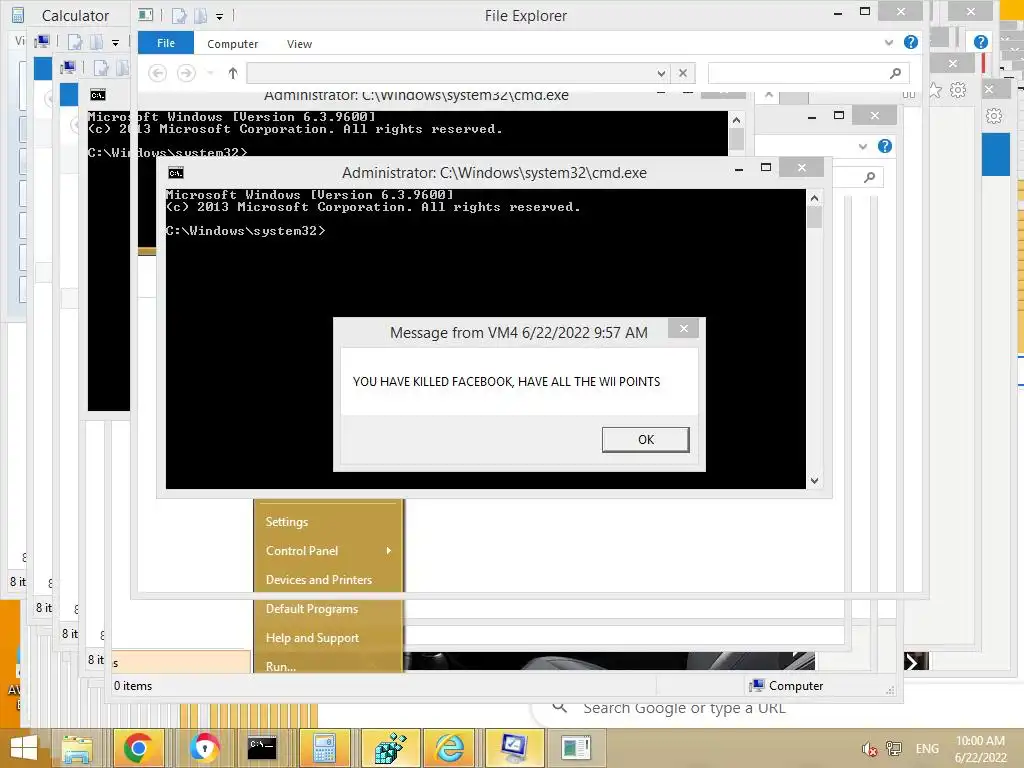The width and height of the screenshot is (1024, 768).
Task: Open the File tab in File Explorer
Action: 166,43
